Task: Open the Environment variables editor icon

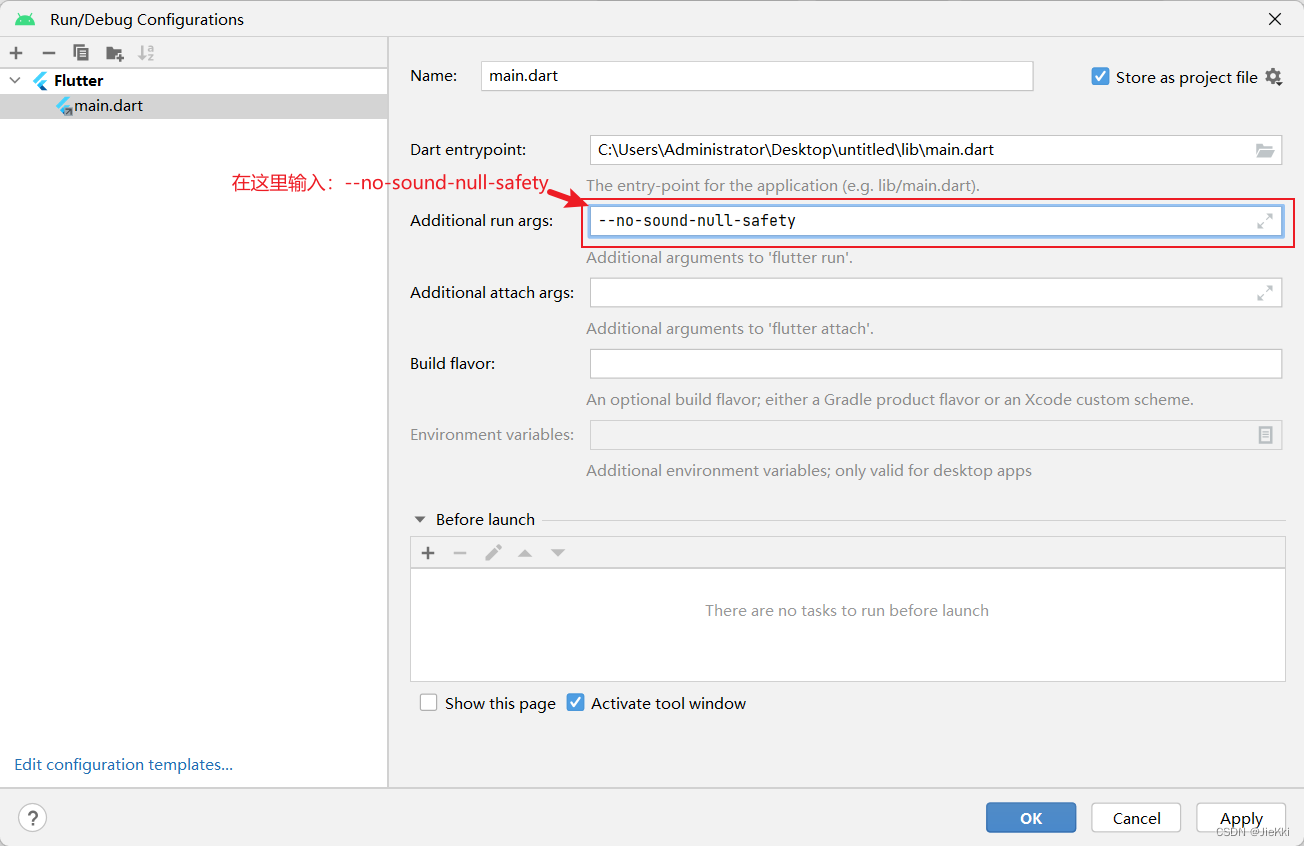Action: click(1265, 435)
